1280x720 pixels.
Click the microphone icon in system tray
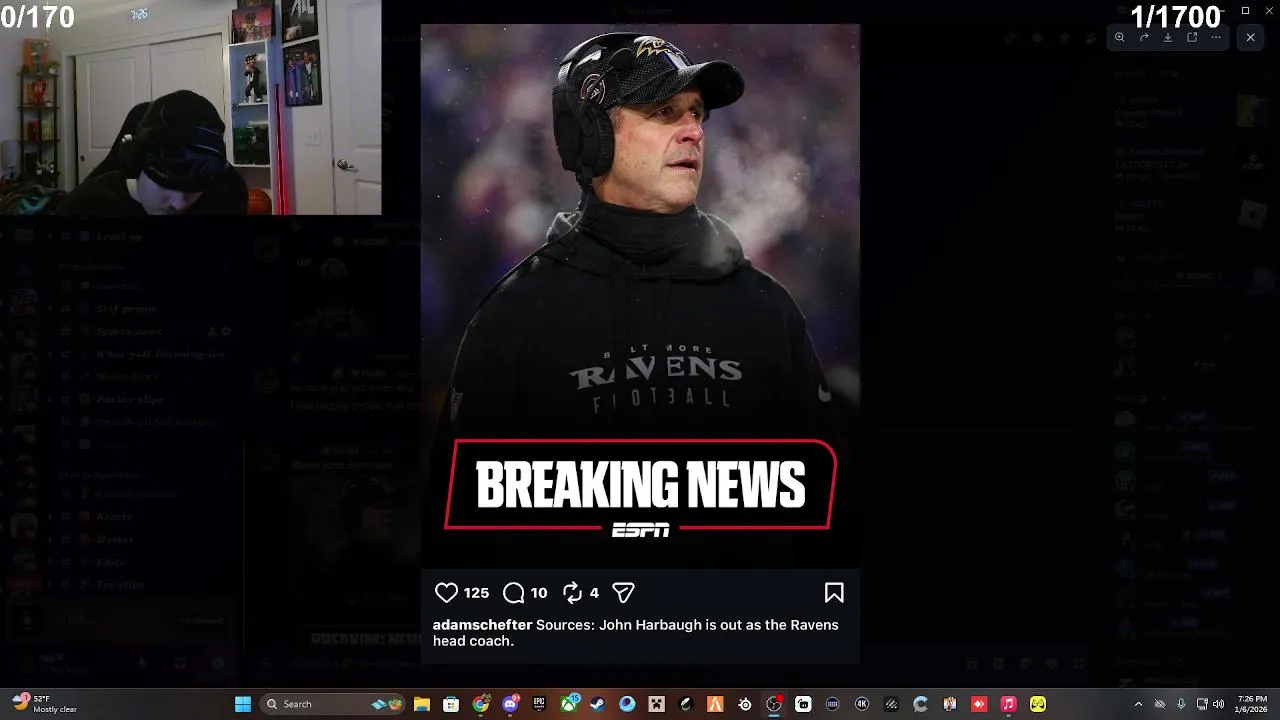tap(1181, 704)
